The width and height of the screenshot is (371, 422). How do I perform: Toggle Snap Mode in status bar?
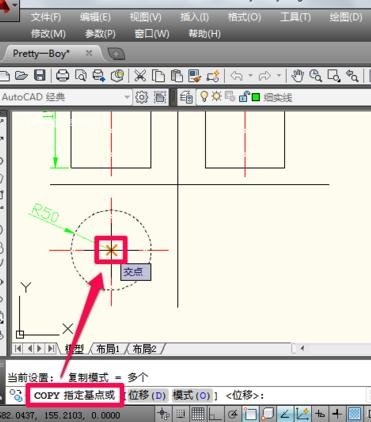(180, 414)
